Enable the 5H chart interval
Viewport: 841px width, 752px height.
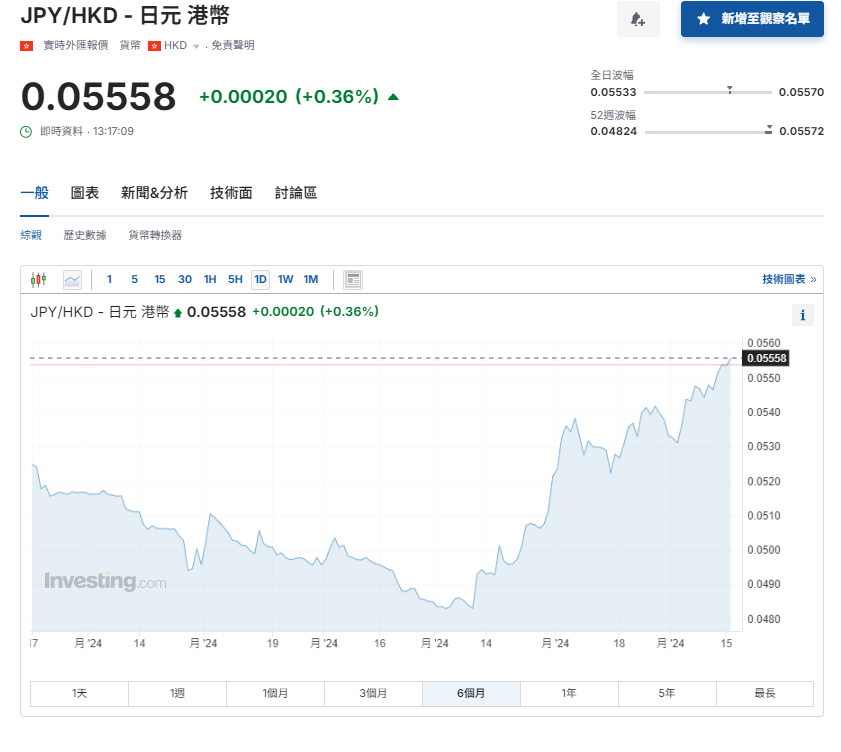point(234,279)
